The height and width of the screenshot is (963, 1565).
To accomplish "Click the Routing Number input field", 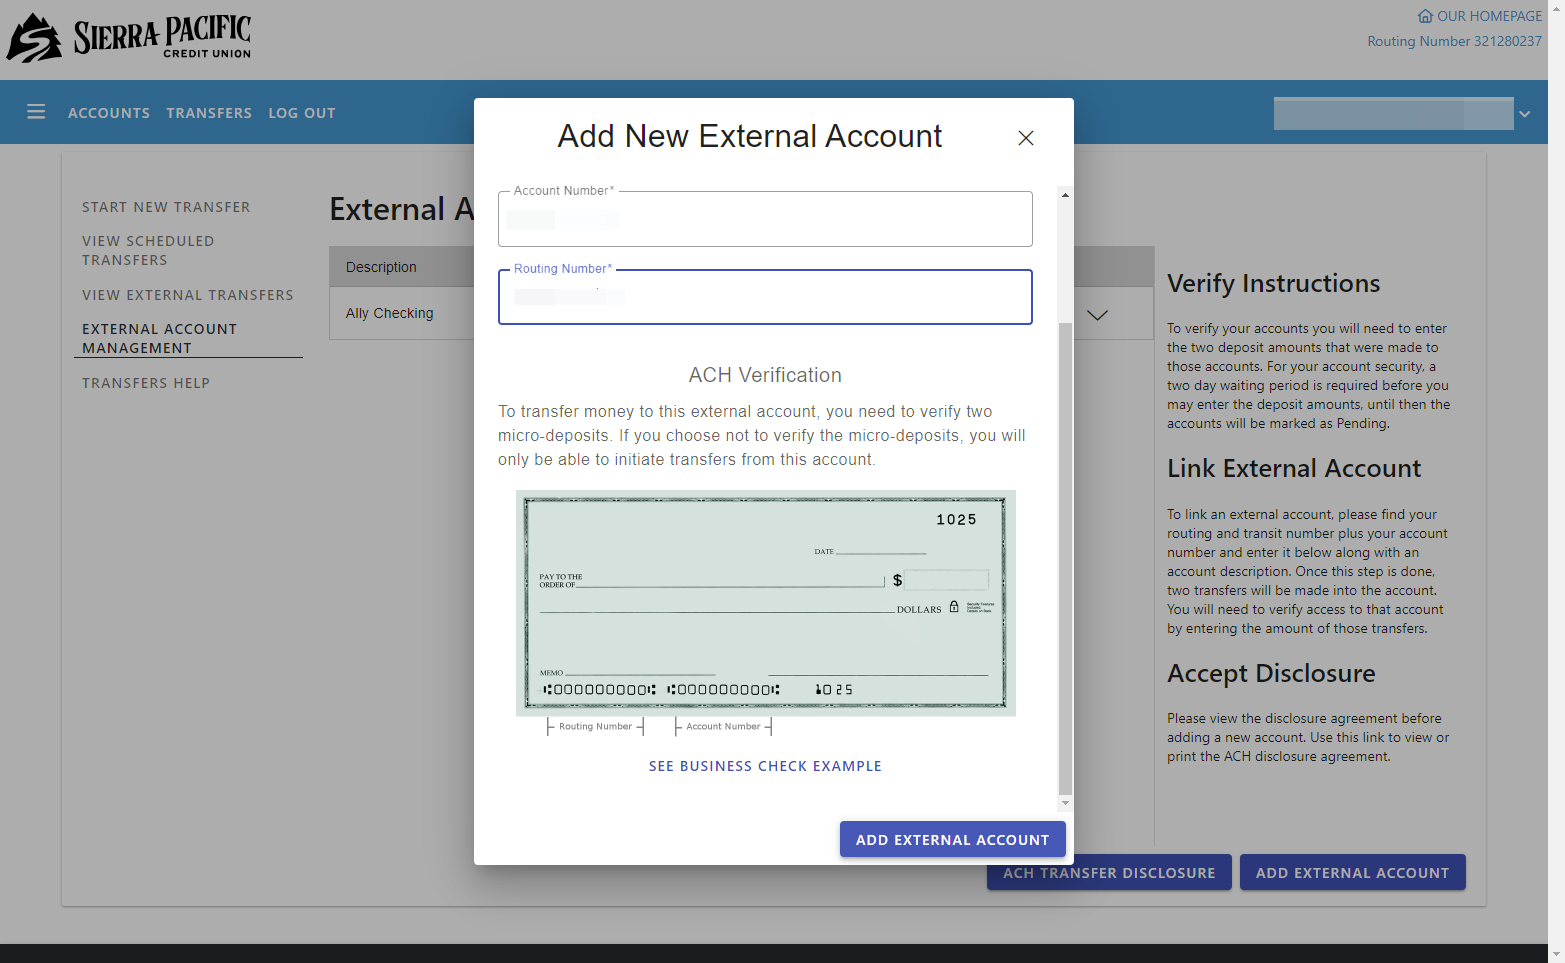I will pos(765,297).
